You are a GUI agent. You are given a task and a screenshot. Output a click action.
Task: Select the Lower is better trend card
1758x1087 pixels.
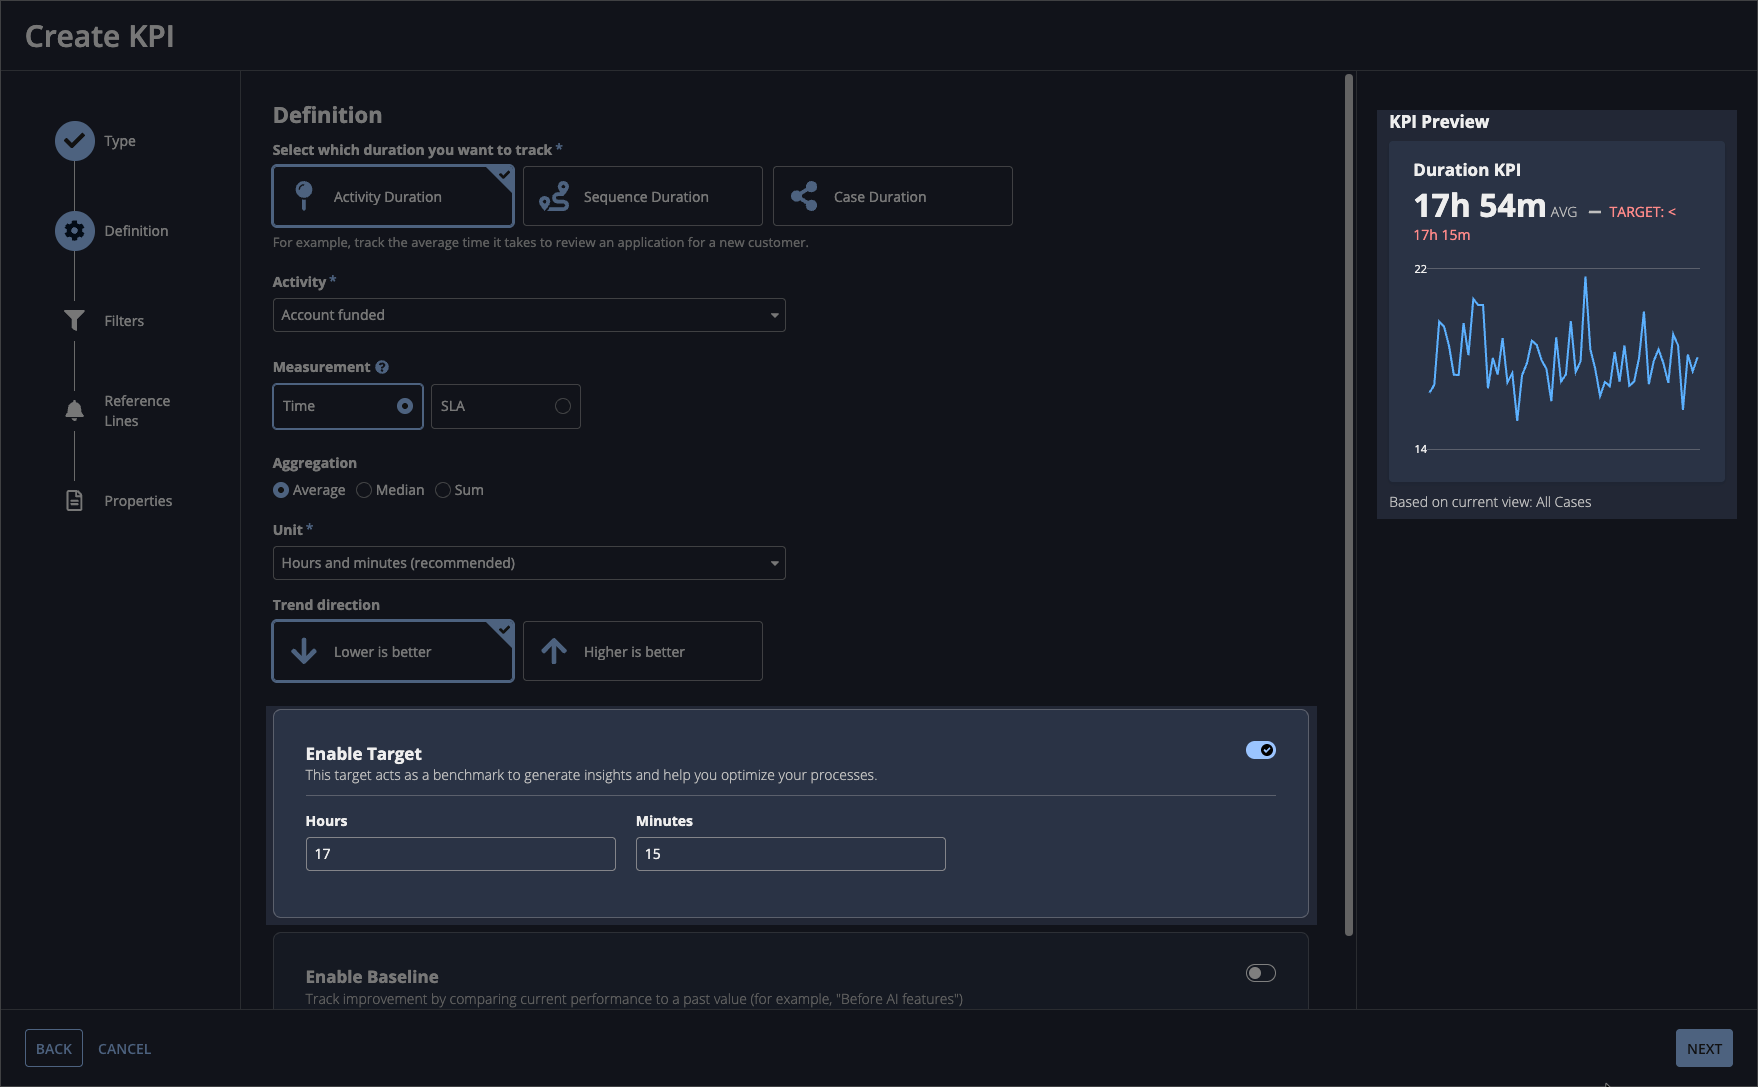coord(393,651)
